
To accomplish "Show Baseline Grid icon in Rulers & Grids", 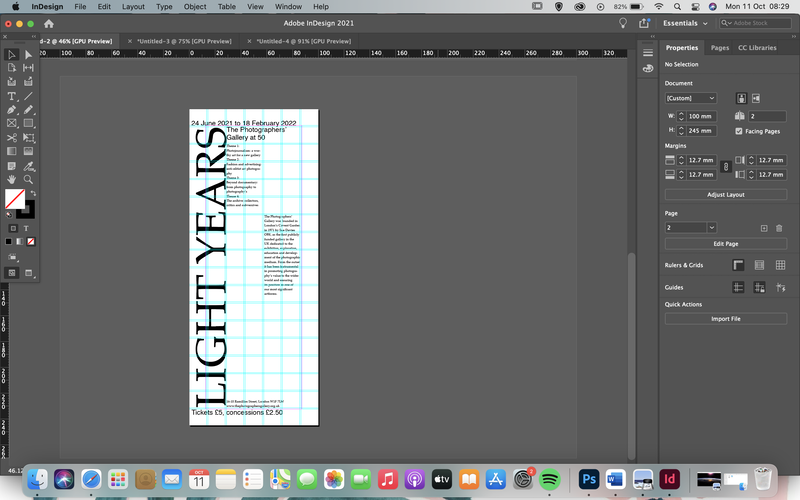I will coord(759,265).
